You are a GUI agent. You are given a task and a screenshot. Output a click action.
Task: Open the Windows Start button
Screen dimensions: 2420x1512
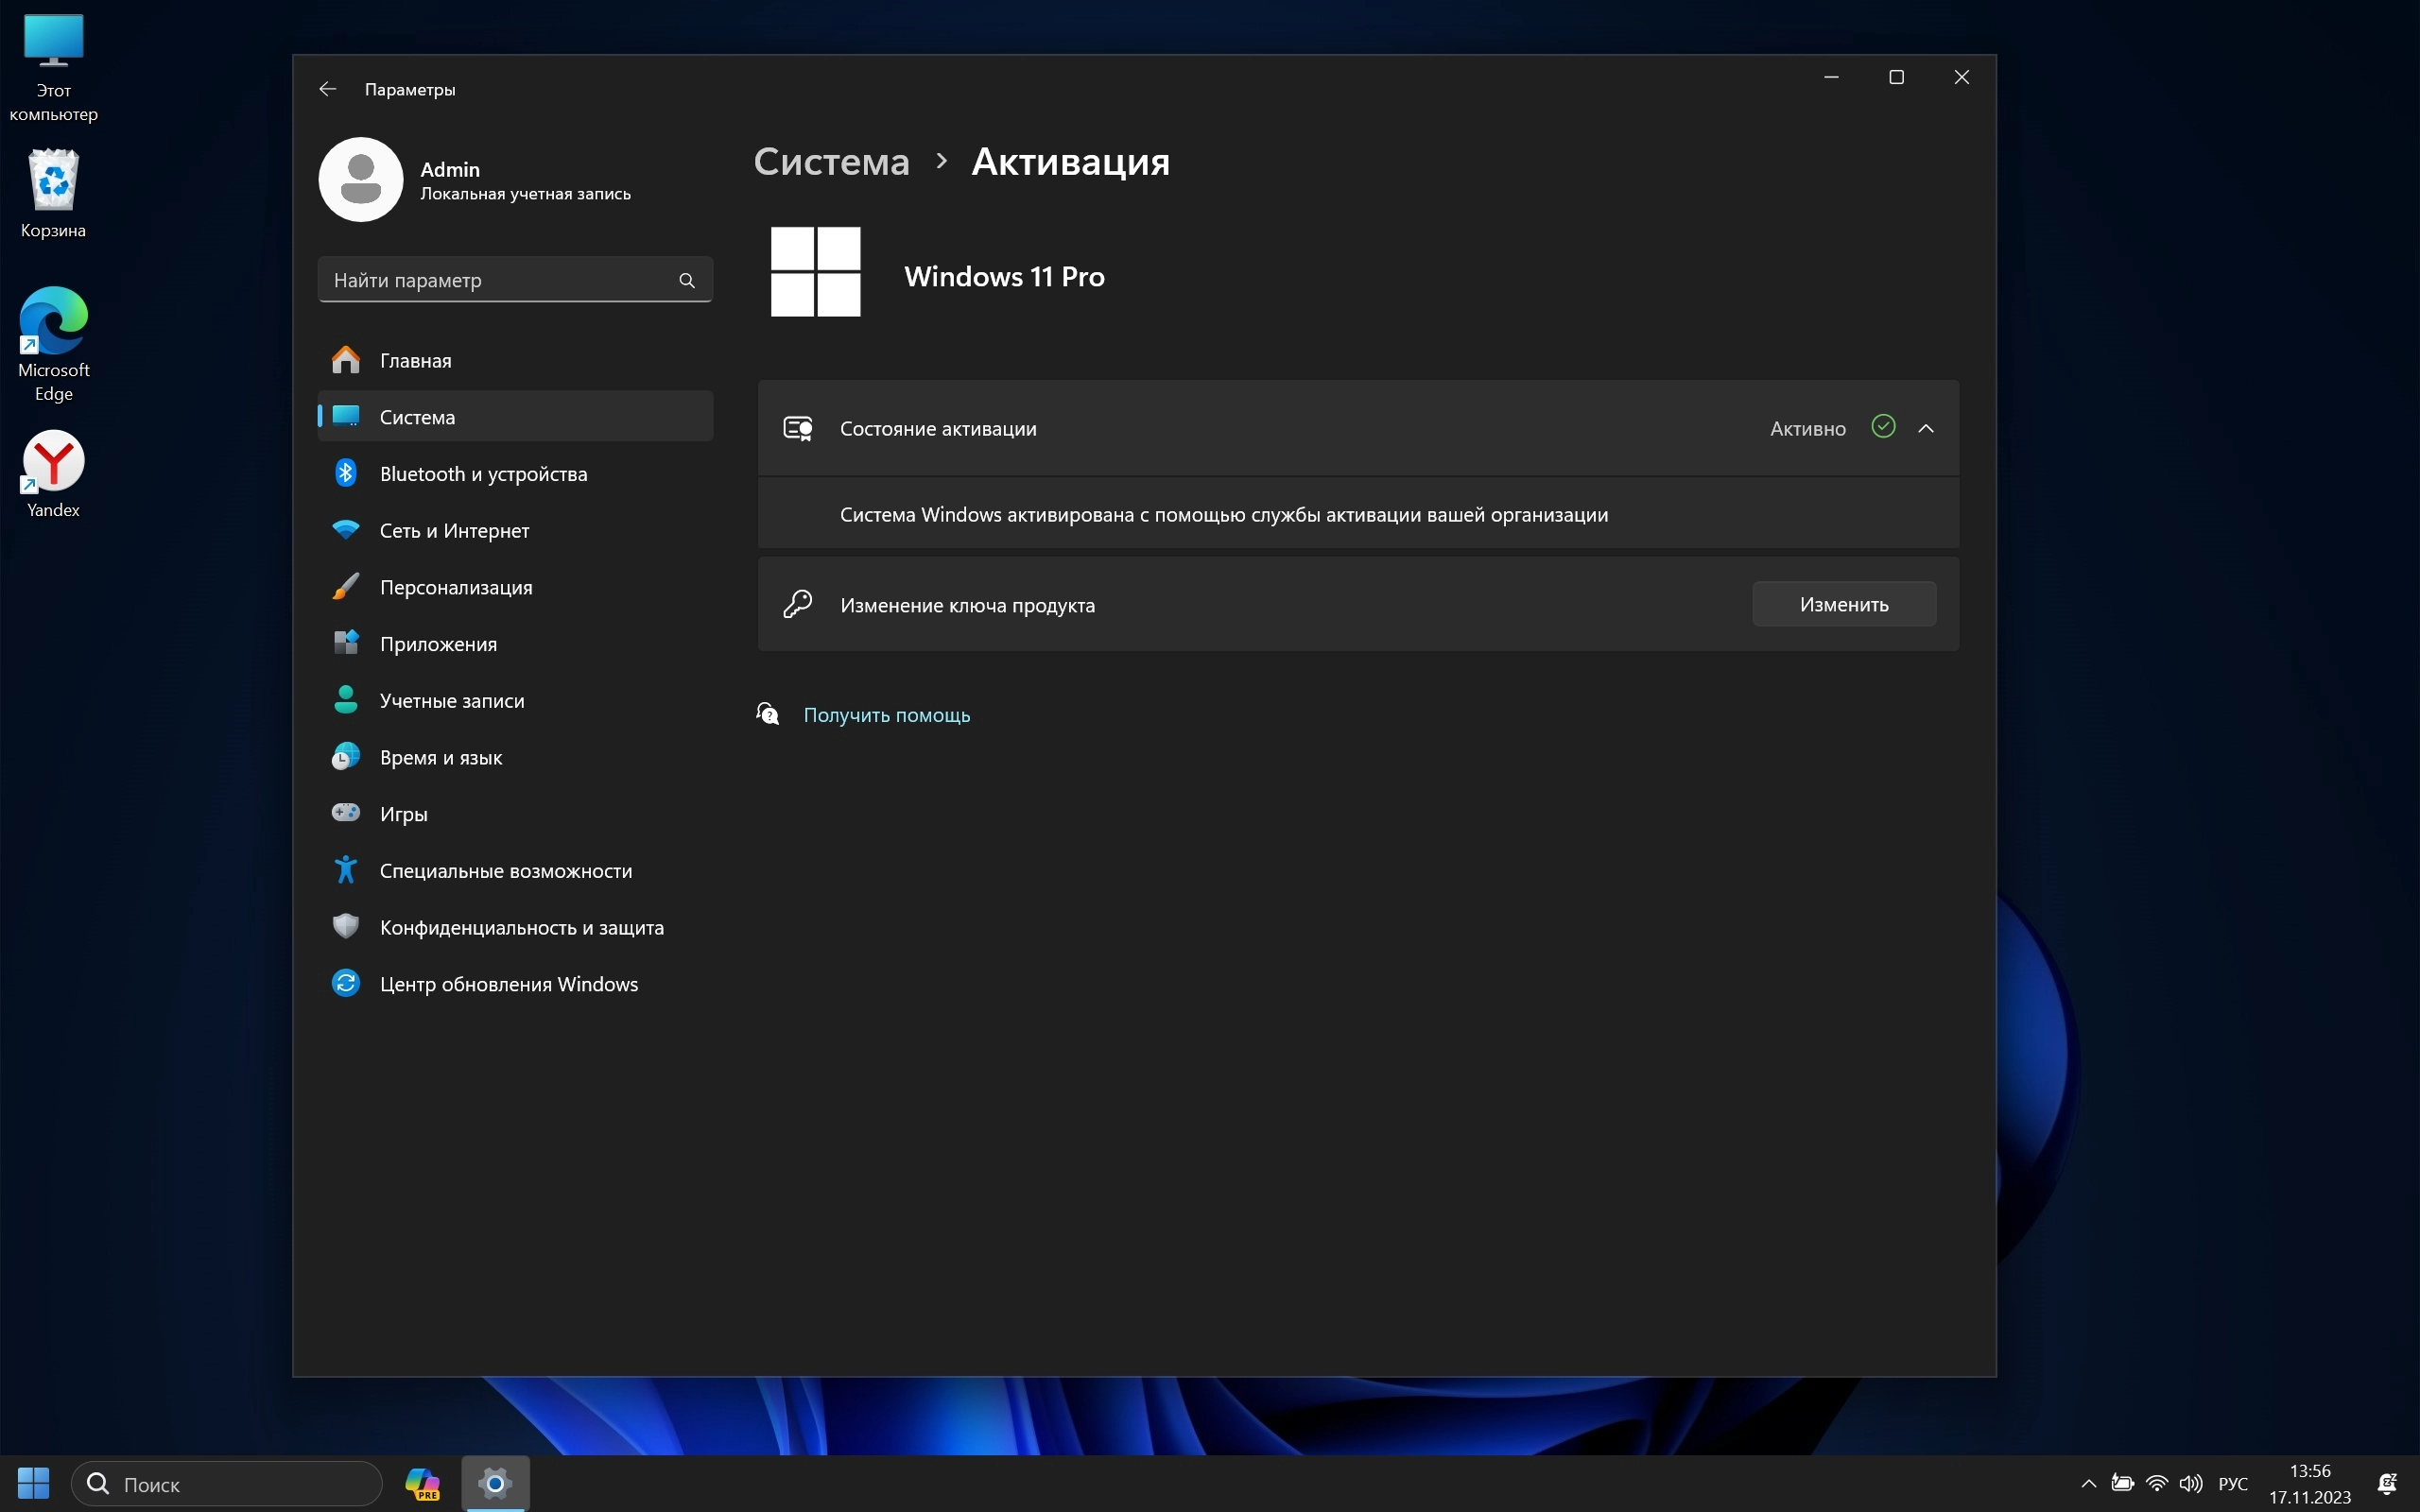(x=33, y=1483)
